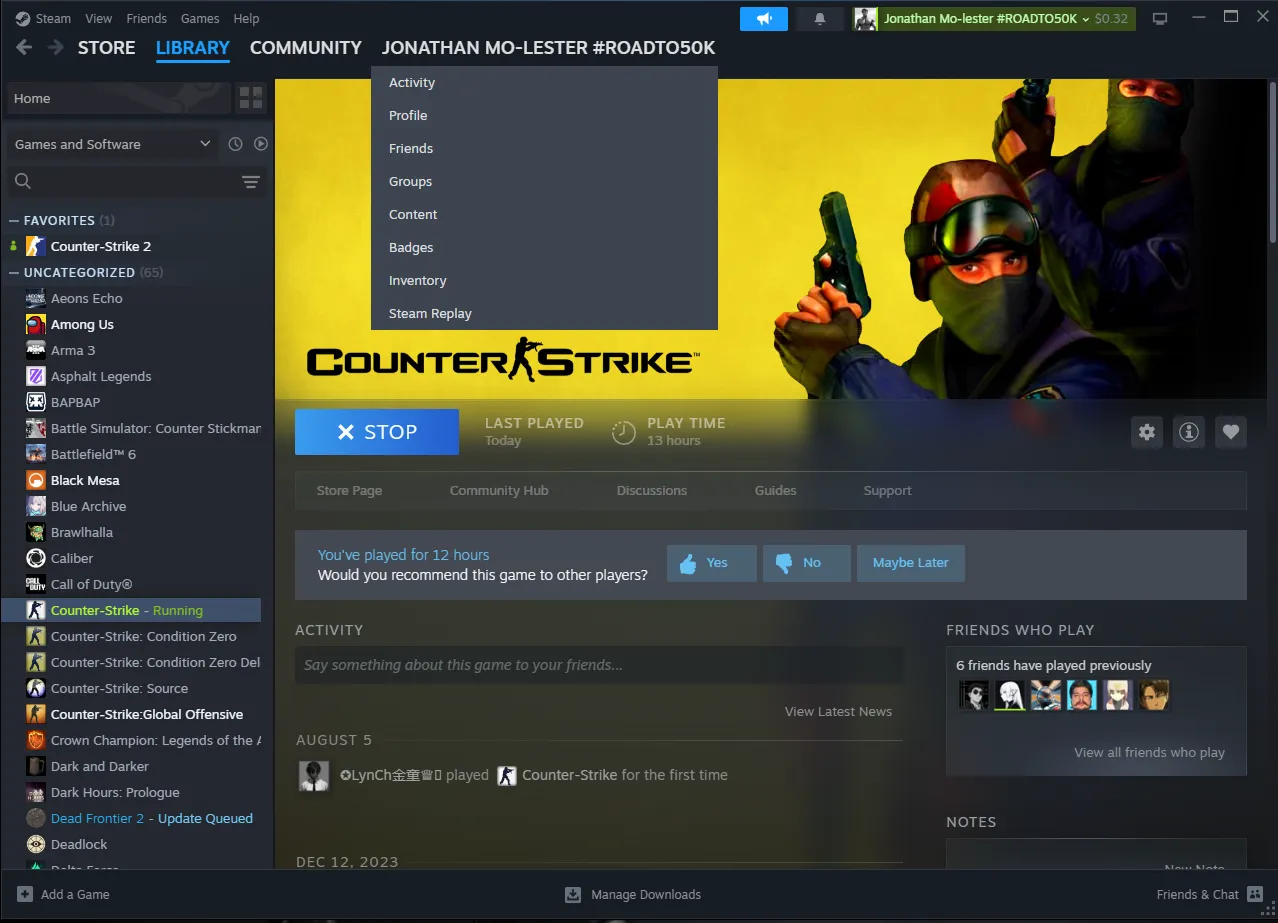Click the first friend avatar thumbnail
This screenshot has width=1278, height=923.
click(x=974, y=695)
